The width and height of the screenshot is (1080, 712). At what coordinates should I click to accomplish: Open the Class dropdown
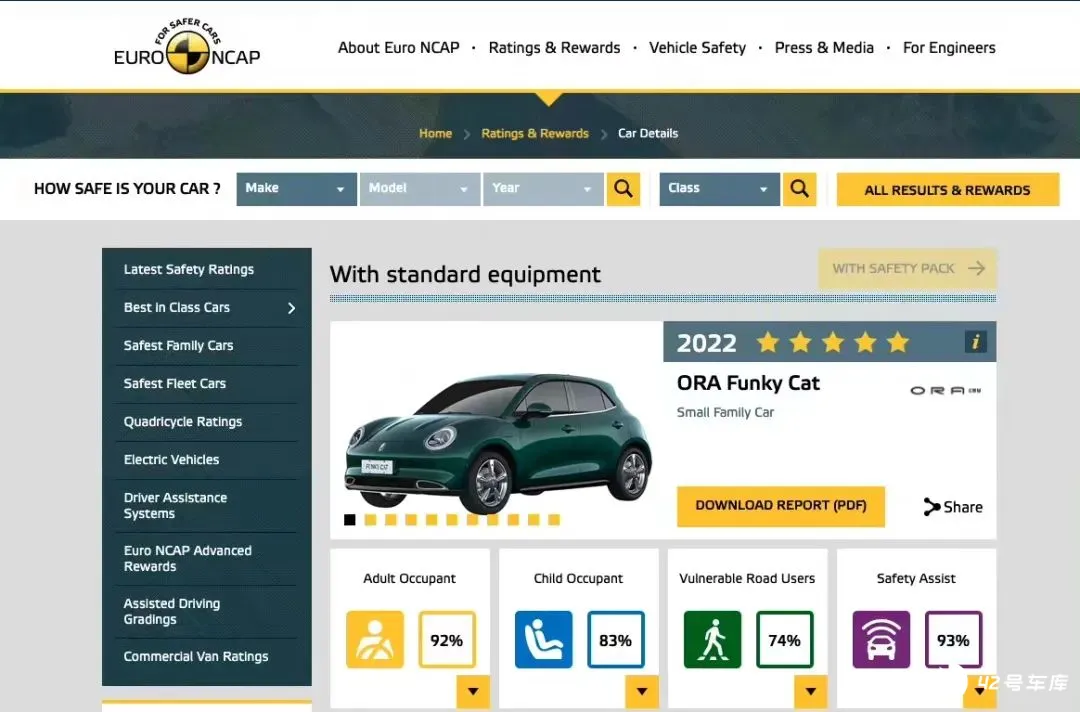click(719, 189)
